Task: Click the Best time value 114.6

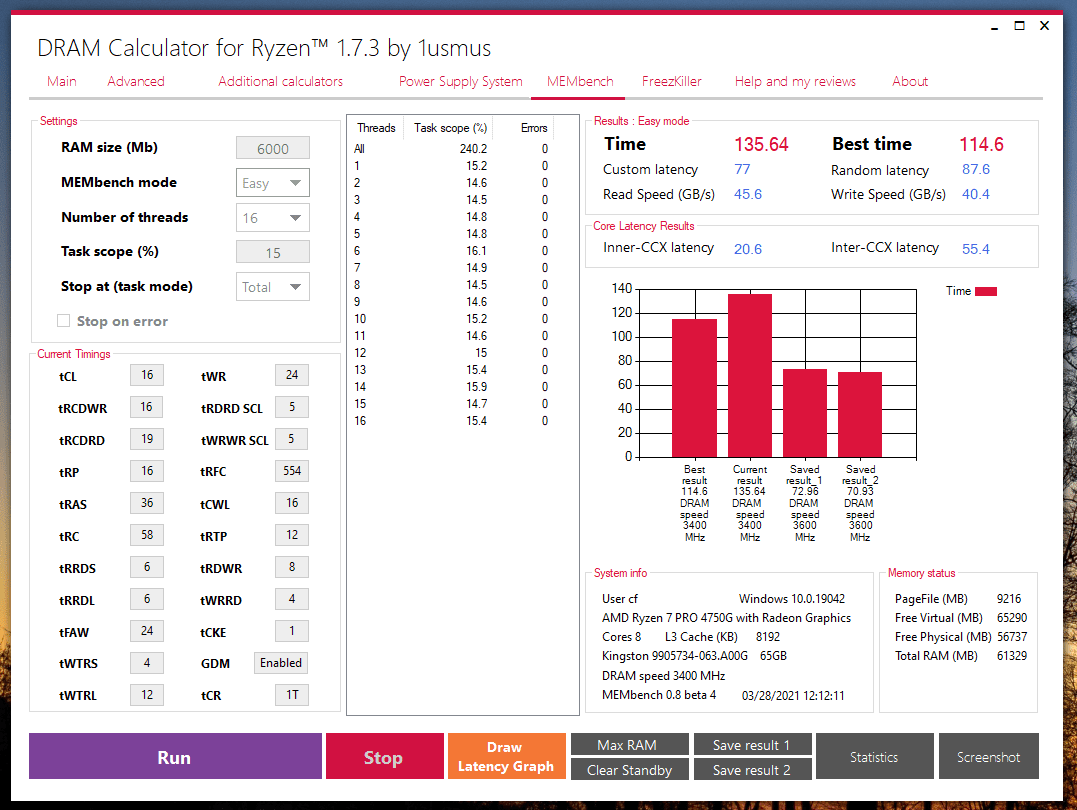Action: point(981,144)
